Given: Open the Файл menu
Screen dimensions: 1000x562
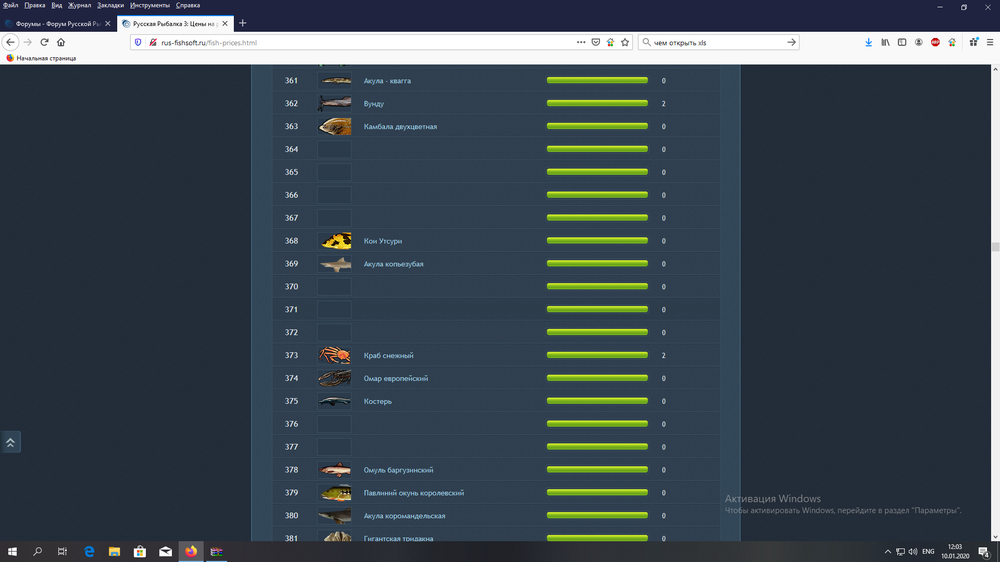Looking at the screenshot, I should [x=10, y=5].
